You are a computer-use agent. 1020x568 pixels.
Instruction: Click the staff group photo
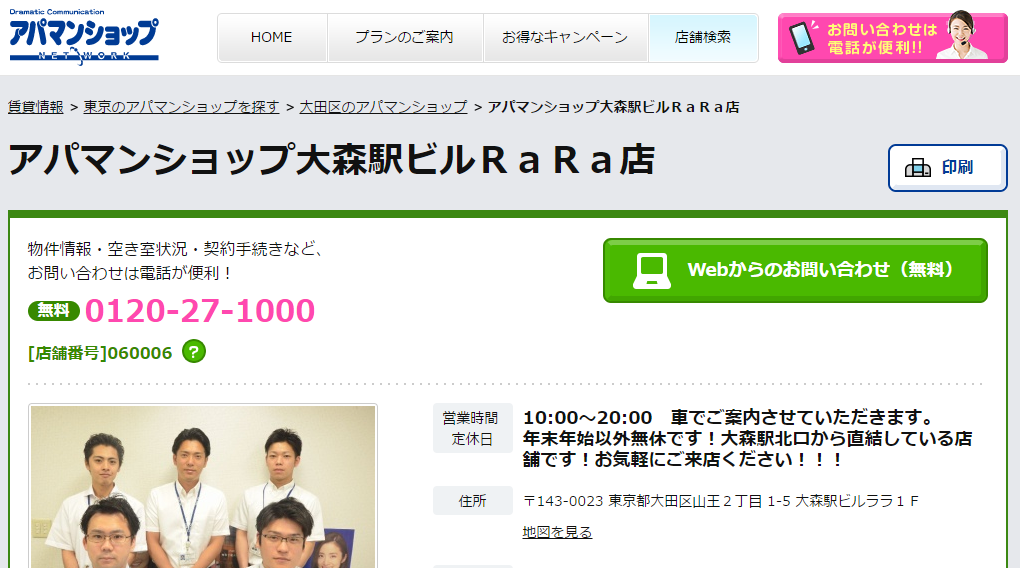203,487
